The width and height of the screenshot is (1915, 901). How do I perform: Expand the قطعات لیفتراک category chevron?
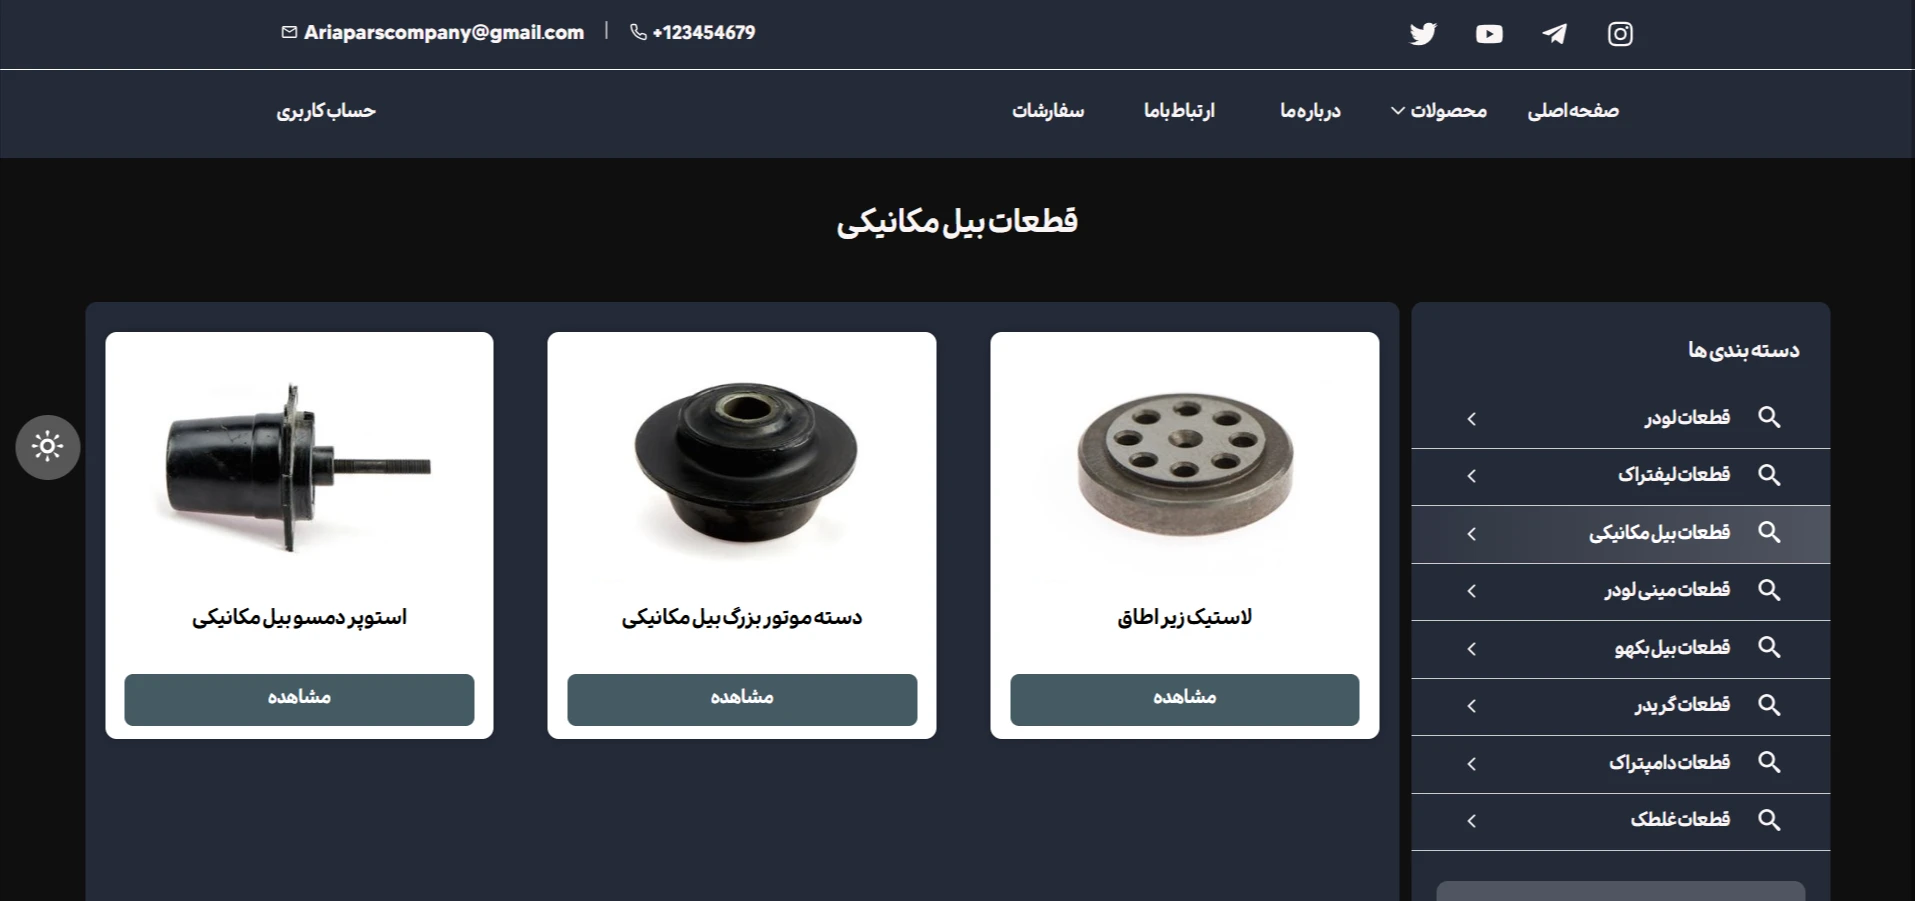[1471, 476]
